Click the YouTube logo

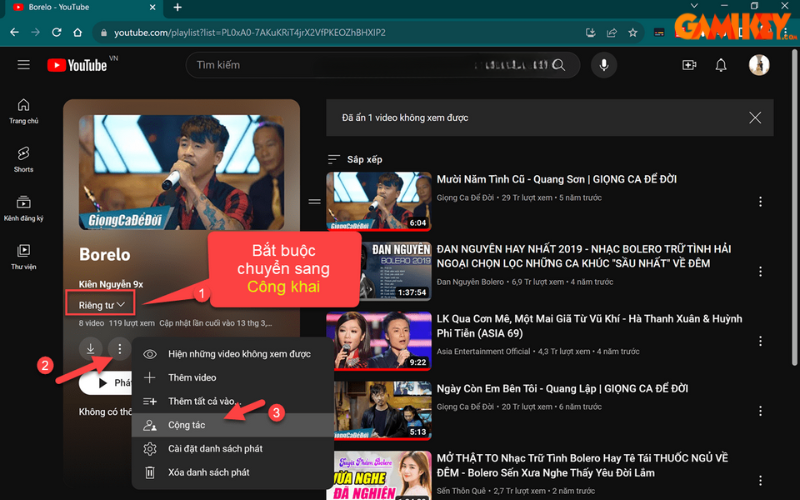(x=77, y=65)
